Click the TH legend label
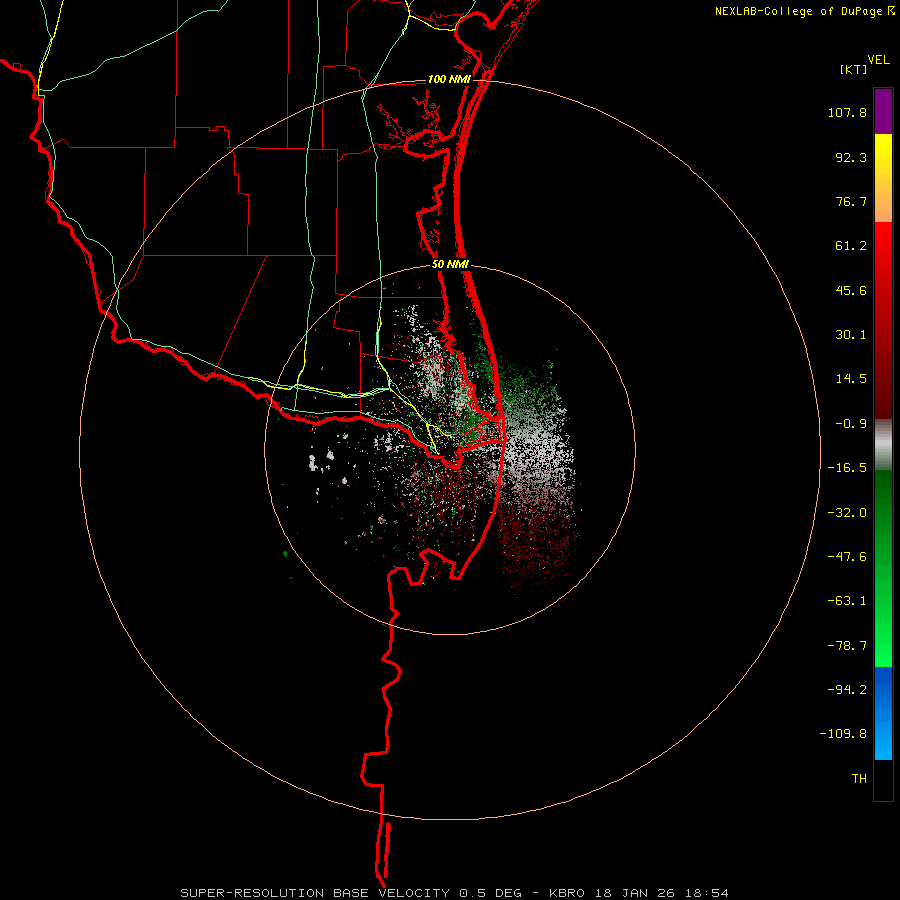The height and width of the screenshot is (900, 900). 859,779
